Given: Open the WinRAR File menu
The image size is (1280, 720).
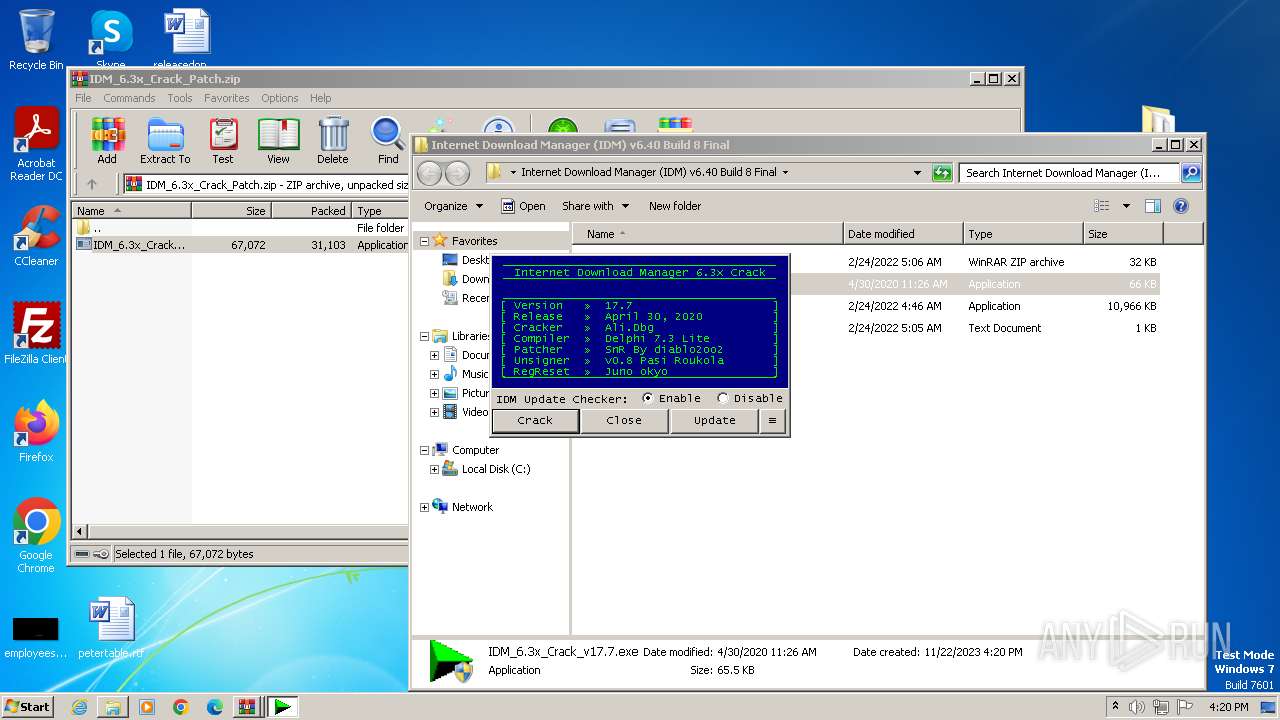Looking at the screenshot, I should click(83, 98).
